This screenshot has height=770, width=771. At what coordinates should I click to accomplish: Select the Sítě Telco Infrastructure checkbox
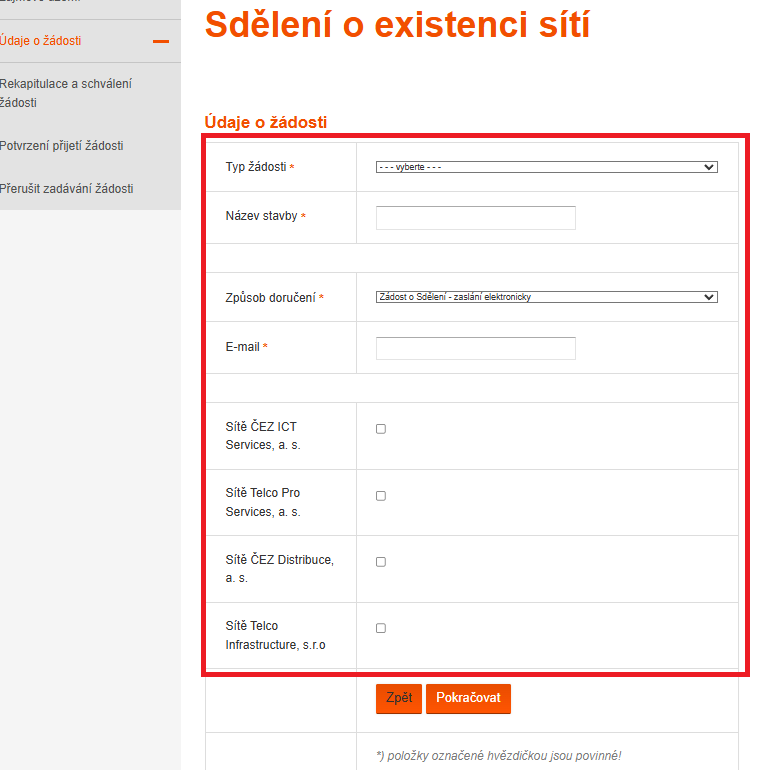(381, 628)
